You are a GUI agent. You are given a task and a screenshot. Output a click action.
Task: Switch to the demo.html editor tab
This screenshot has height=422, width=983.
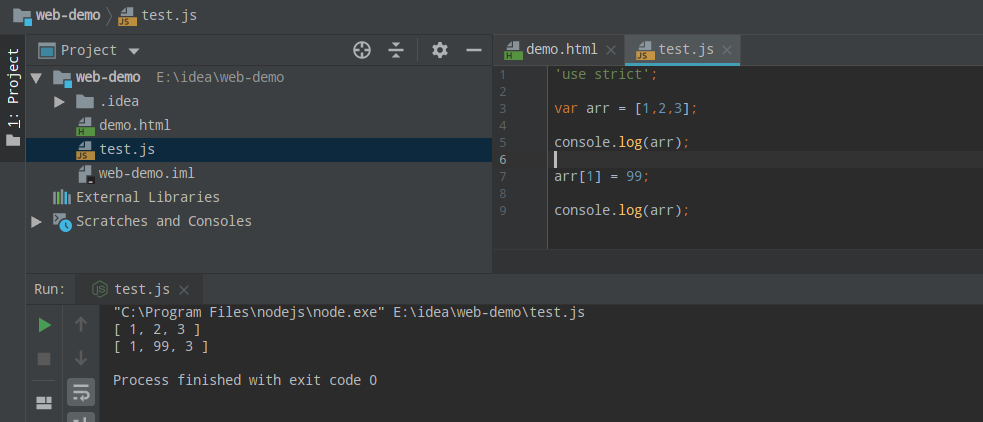coord(561,50)
